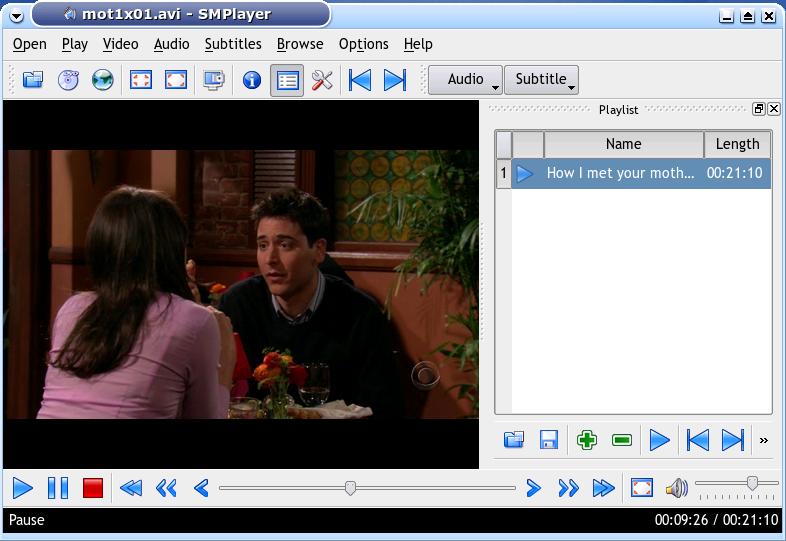Screen dimensions: 786x541
Task: Take a screenshot with monitor icon
Action: tap(214, 80)
